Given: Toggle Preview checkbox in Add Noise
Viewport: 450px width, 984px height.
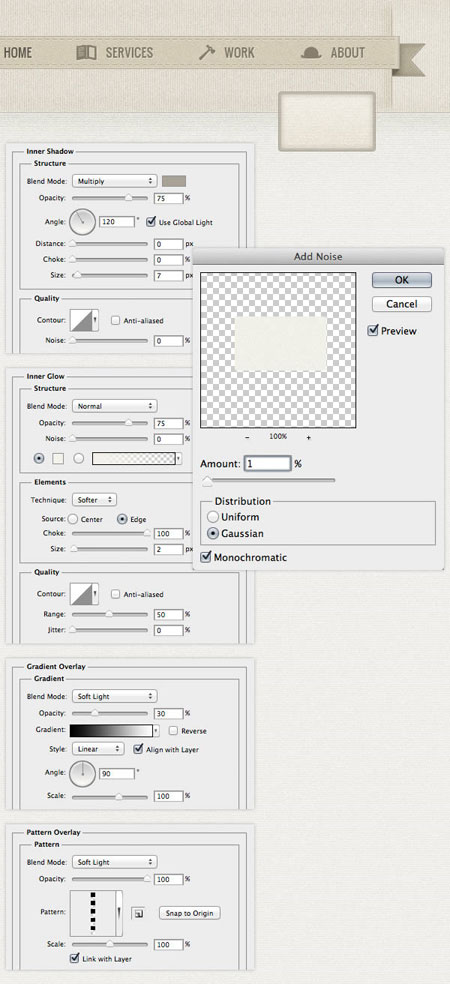Looking at the screenshot, I should point(373,330).
